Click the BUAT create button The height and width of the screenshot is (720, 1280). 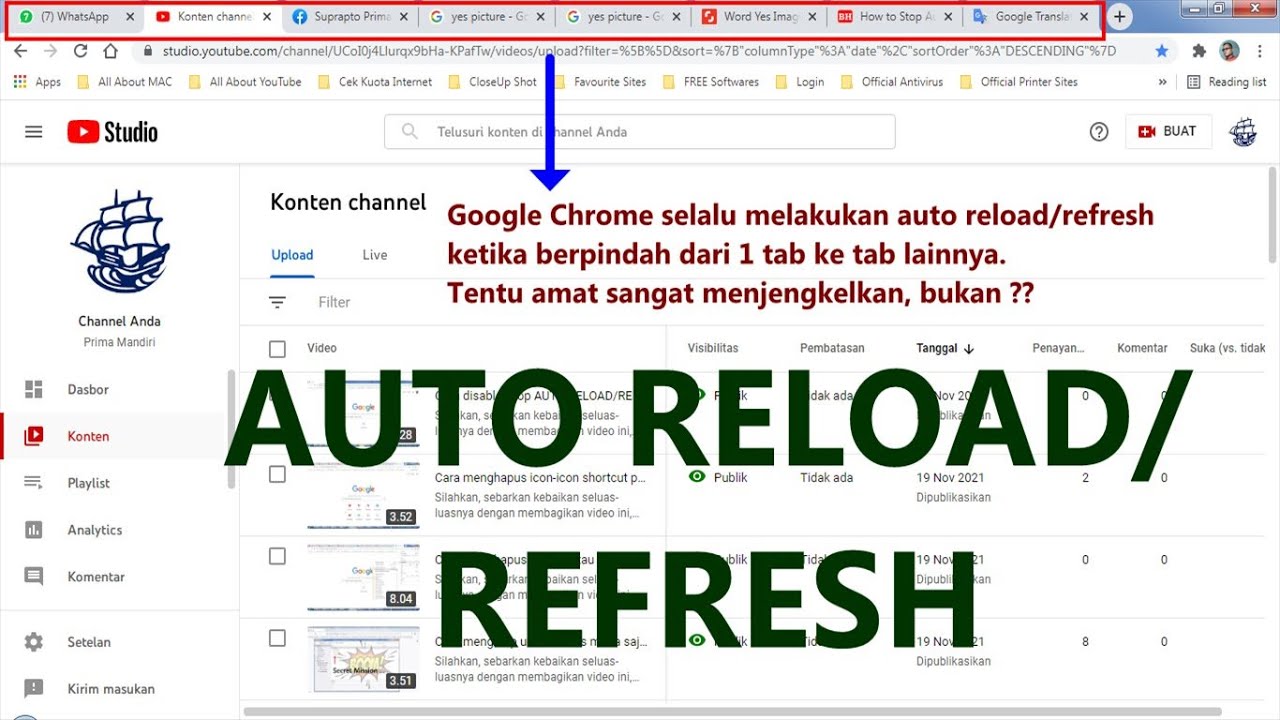click(x=1169, y=131)
